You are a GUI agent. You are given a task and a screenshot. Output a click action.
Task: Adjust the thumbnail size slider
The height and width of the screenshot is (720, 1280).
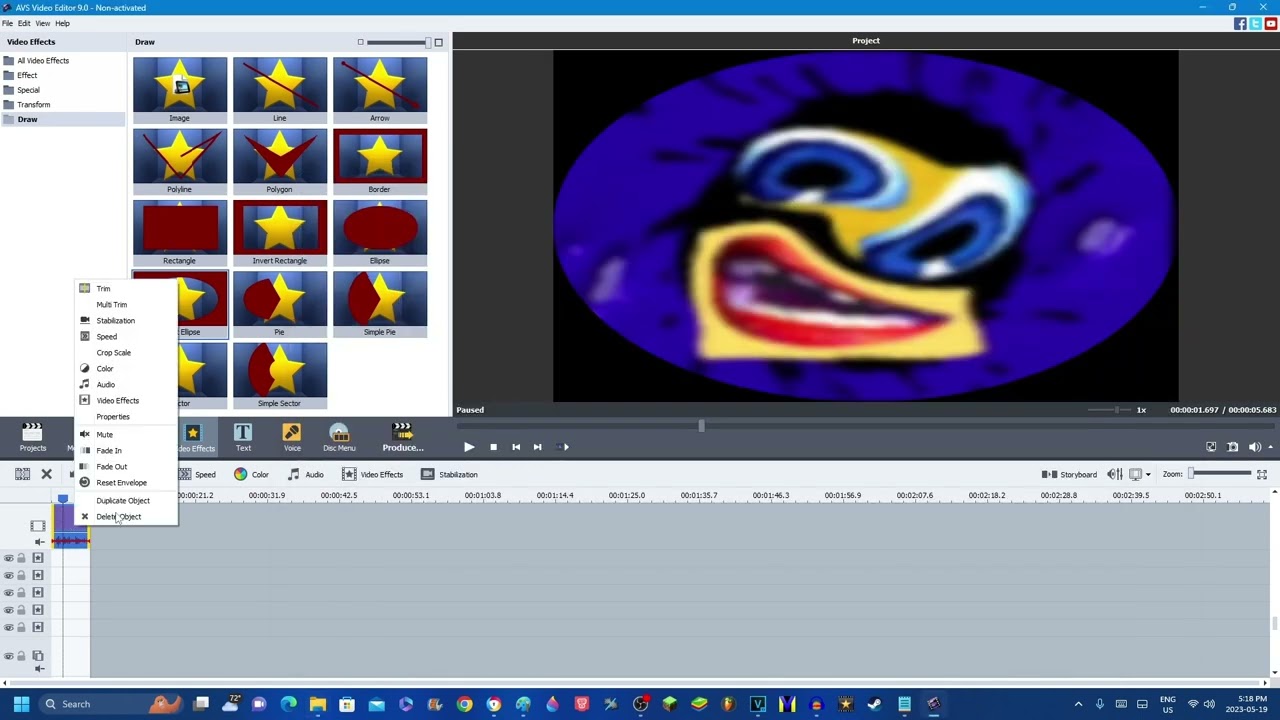(398, 42)
